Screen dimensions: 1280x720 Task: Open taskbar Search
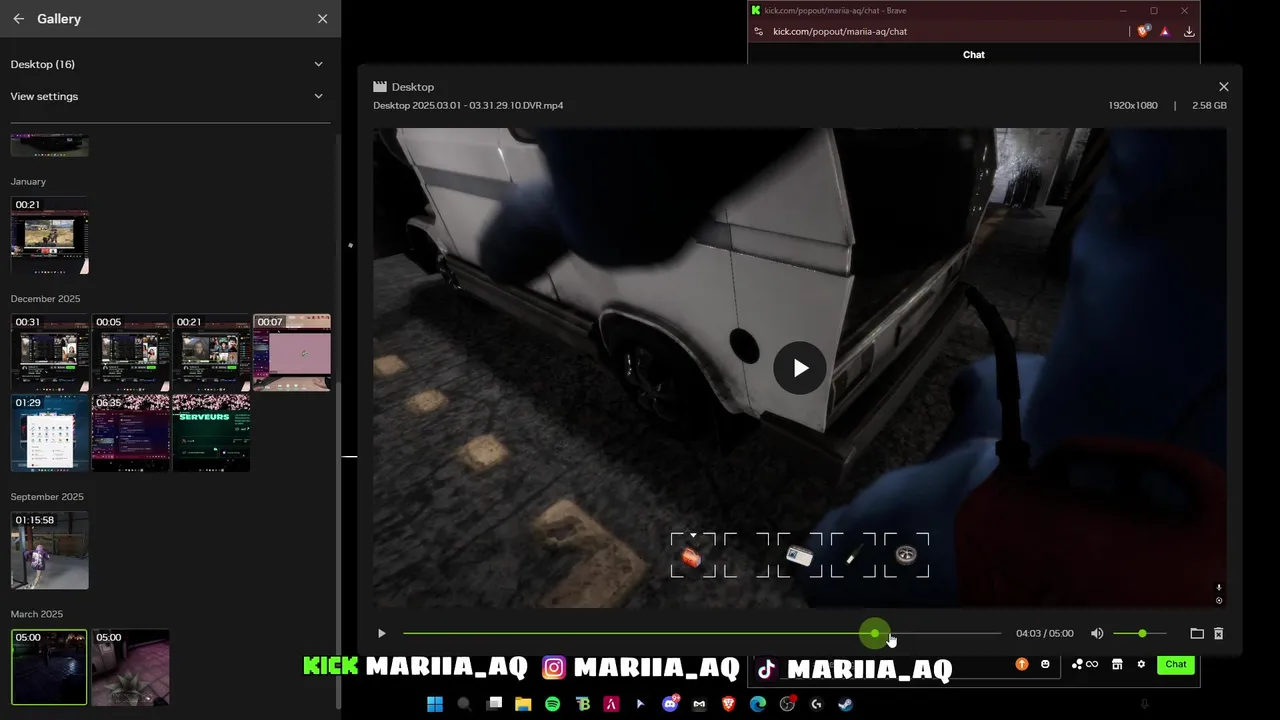point(464,704)
